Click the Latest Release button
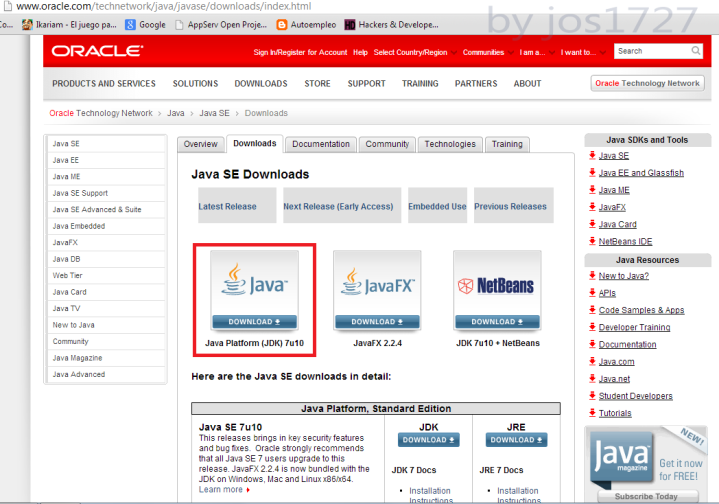This screenshot has width=719, height=504. (x=237, y=205)
